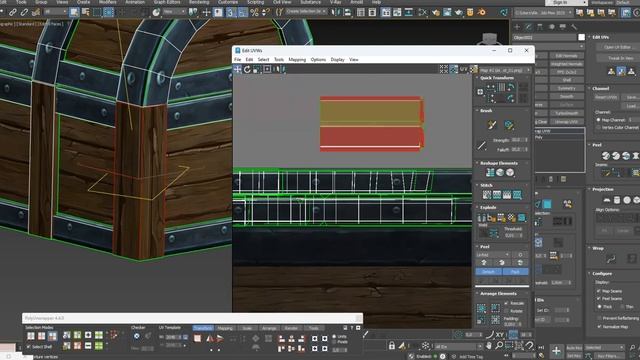Select the Pan hand tool at bottom
This screenshot has width=640, height=360.
pyautogui.click(x=489, y=346)
